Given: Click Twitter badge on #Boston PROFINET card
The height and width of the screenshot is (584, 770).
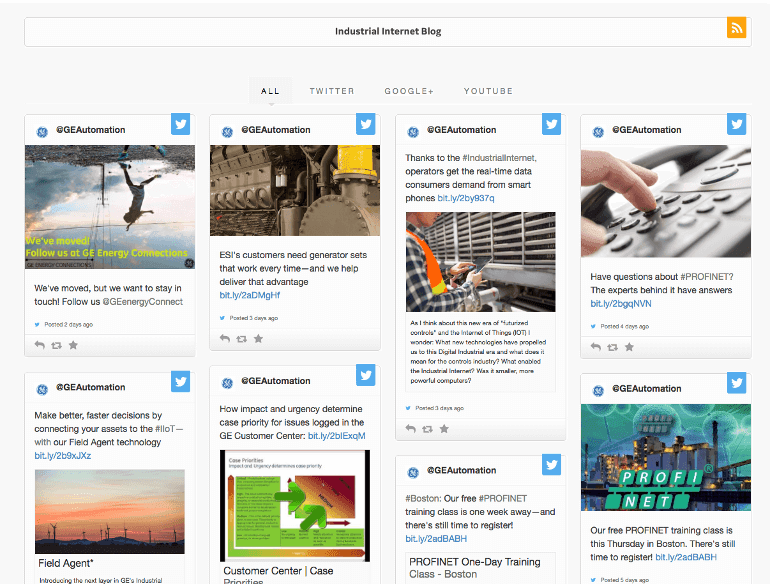Looking at the screenshot, I should coord(551,465).
